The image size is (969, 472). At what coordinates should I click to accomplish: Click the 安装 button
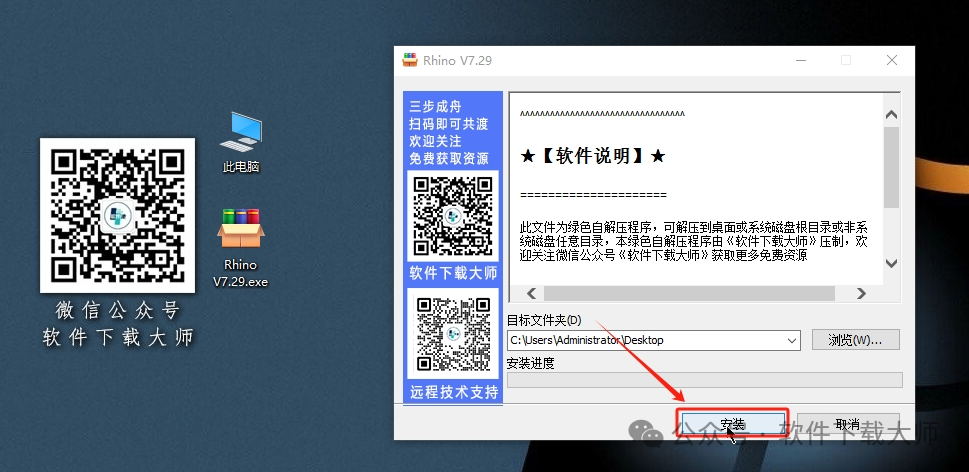coord(733,424)
